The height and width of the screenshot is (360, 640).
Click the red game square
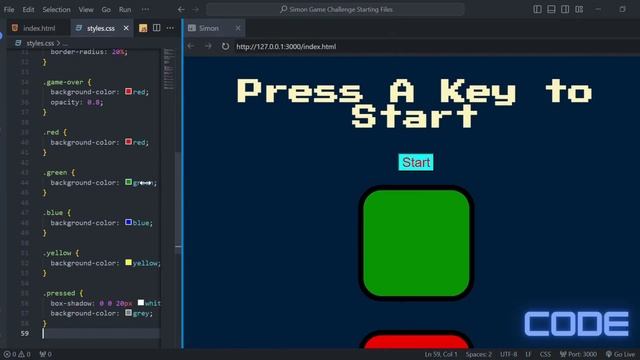coord(416,340)
